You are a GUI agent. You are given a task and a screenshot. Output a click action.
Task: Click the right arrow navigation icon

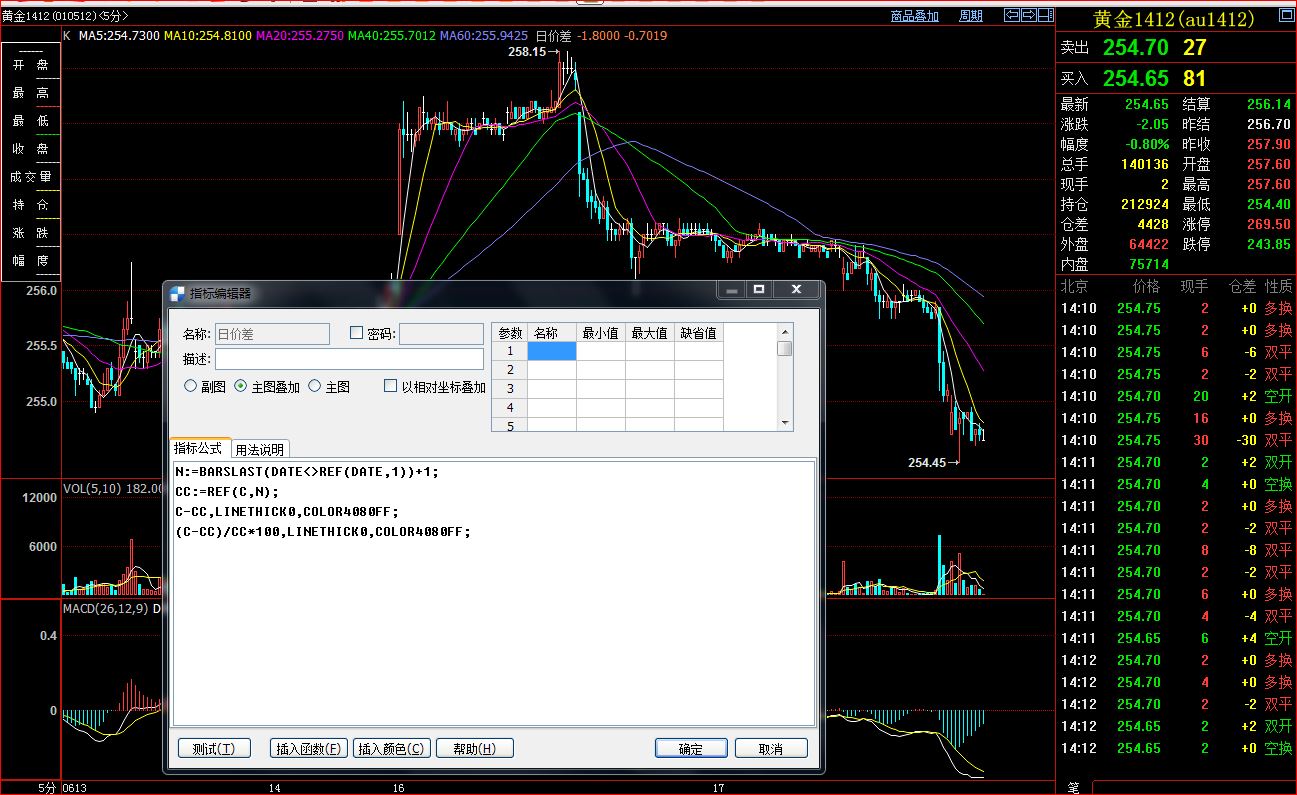tap(1028, 15)
